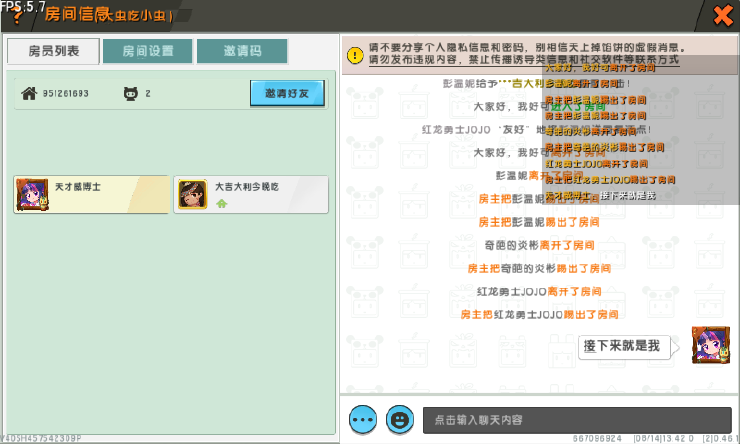Select the 大吉大利今晚吃 player name
740x444 pixels.
coord(243,187)
